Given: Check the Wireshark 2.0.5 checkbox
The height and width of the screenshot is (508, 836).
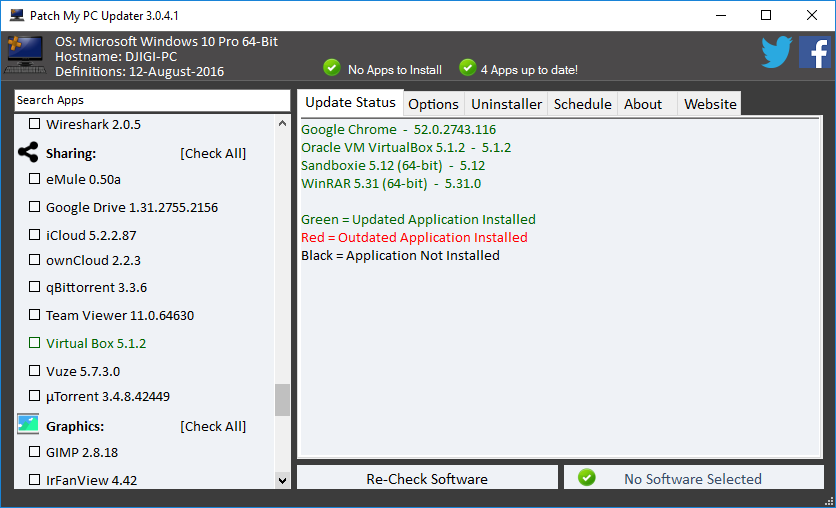Looking at the screenshot, I should 35,124.
